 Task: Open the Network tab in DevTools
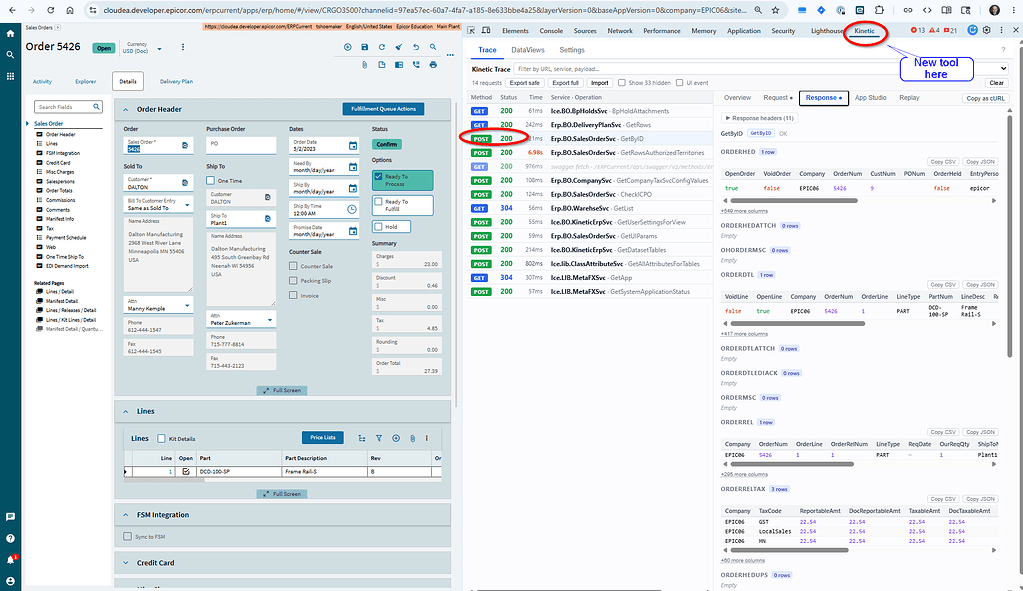click(620, 31)
